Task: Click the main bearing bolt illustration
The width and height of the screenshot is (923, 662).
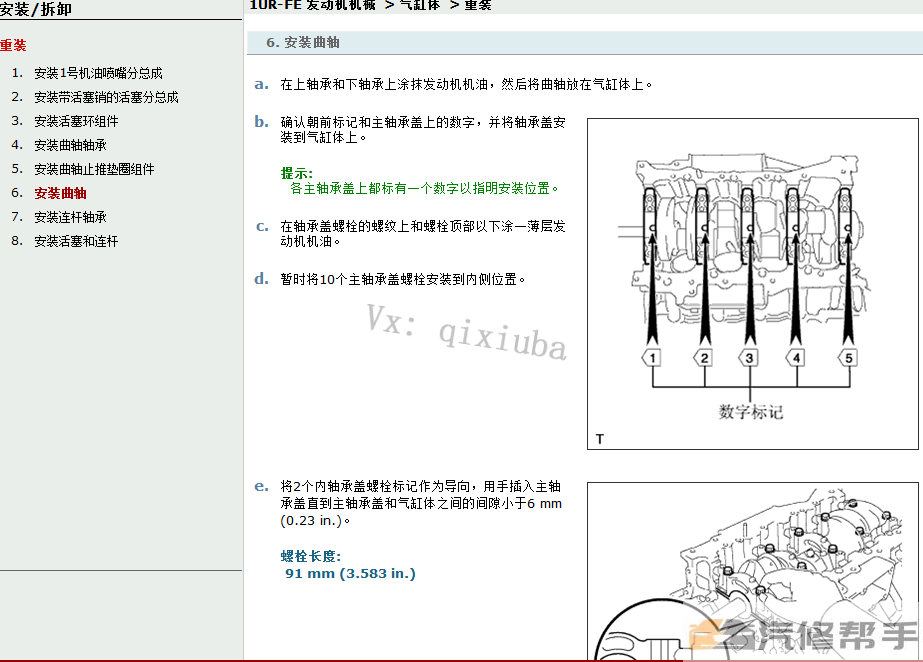Action: click(x=752, y=571)
